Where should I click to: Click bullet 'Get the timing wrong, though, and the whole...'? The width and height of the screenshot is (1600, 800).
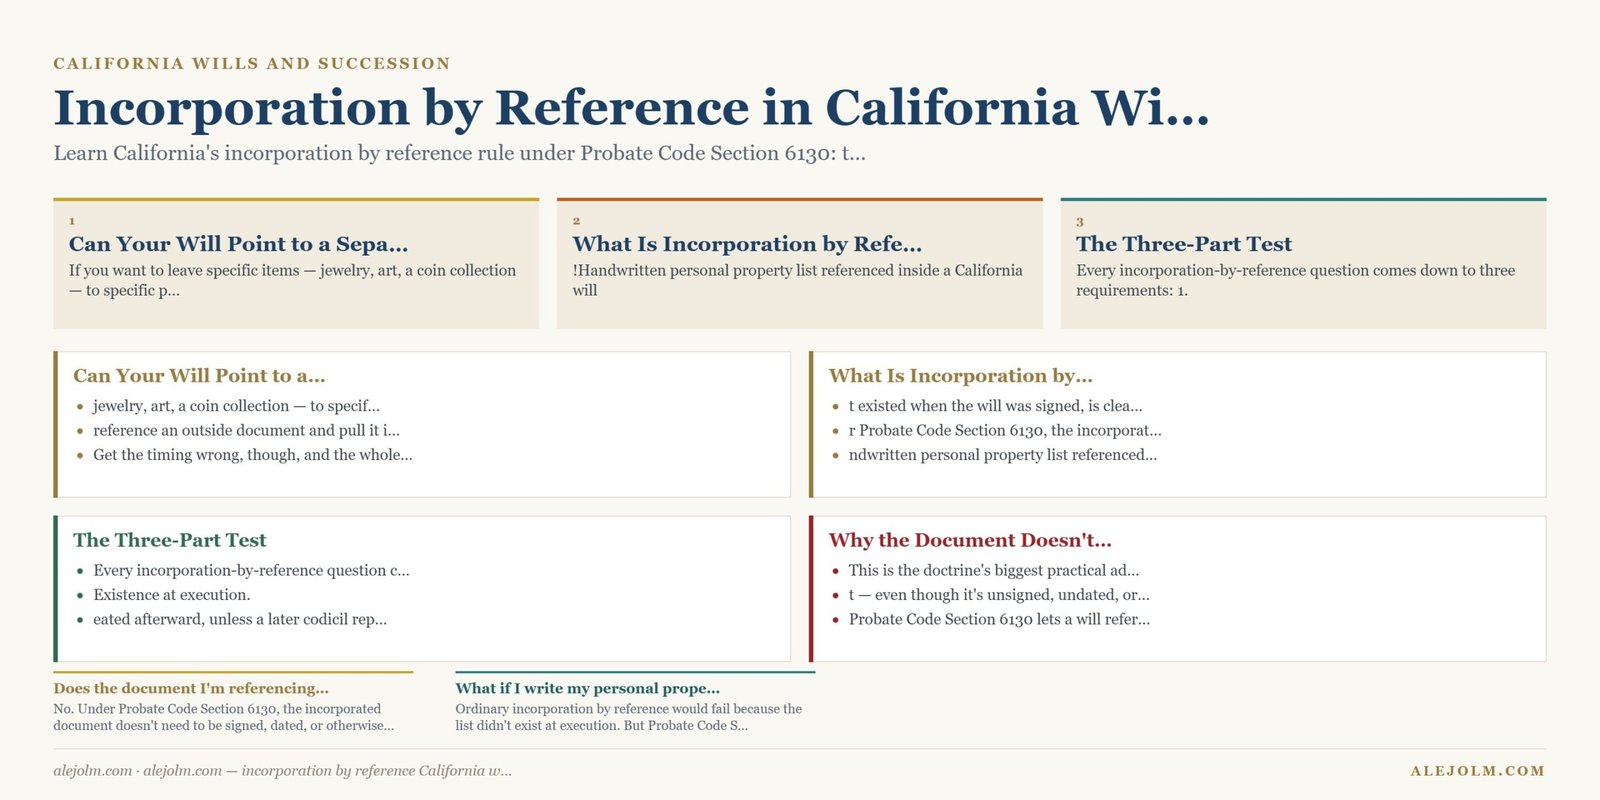(253, 455)
